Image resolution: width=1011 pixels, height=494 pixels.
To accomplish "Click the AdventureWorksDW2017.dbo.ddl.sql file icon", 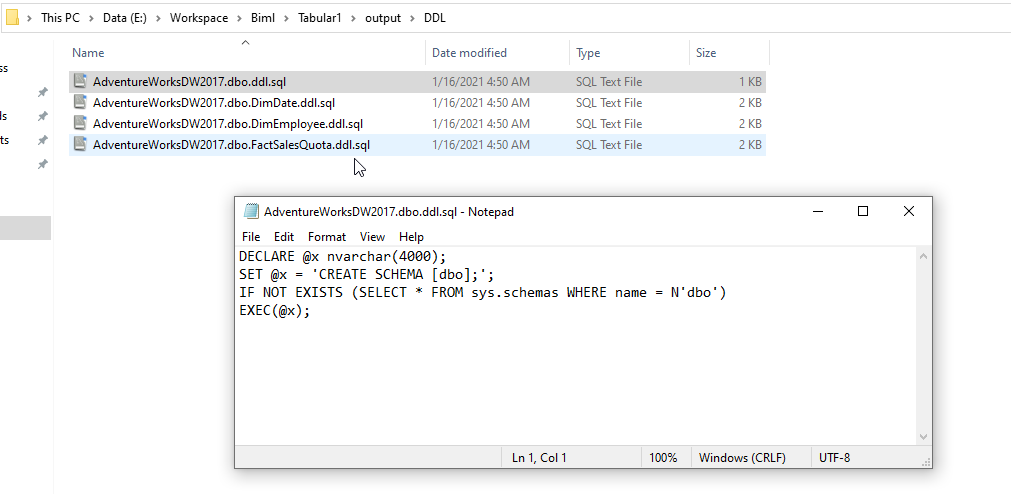I will [80, 82].
